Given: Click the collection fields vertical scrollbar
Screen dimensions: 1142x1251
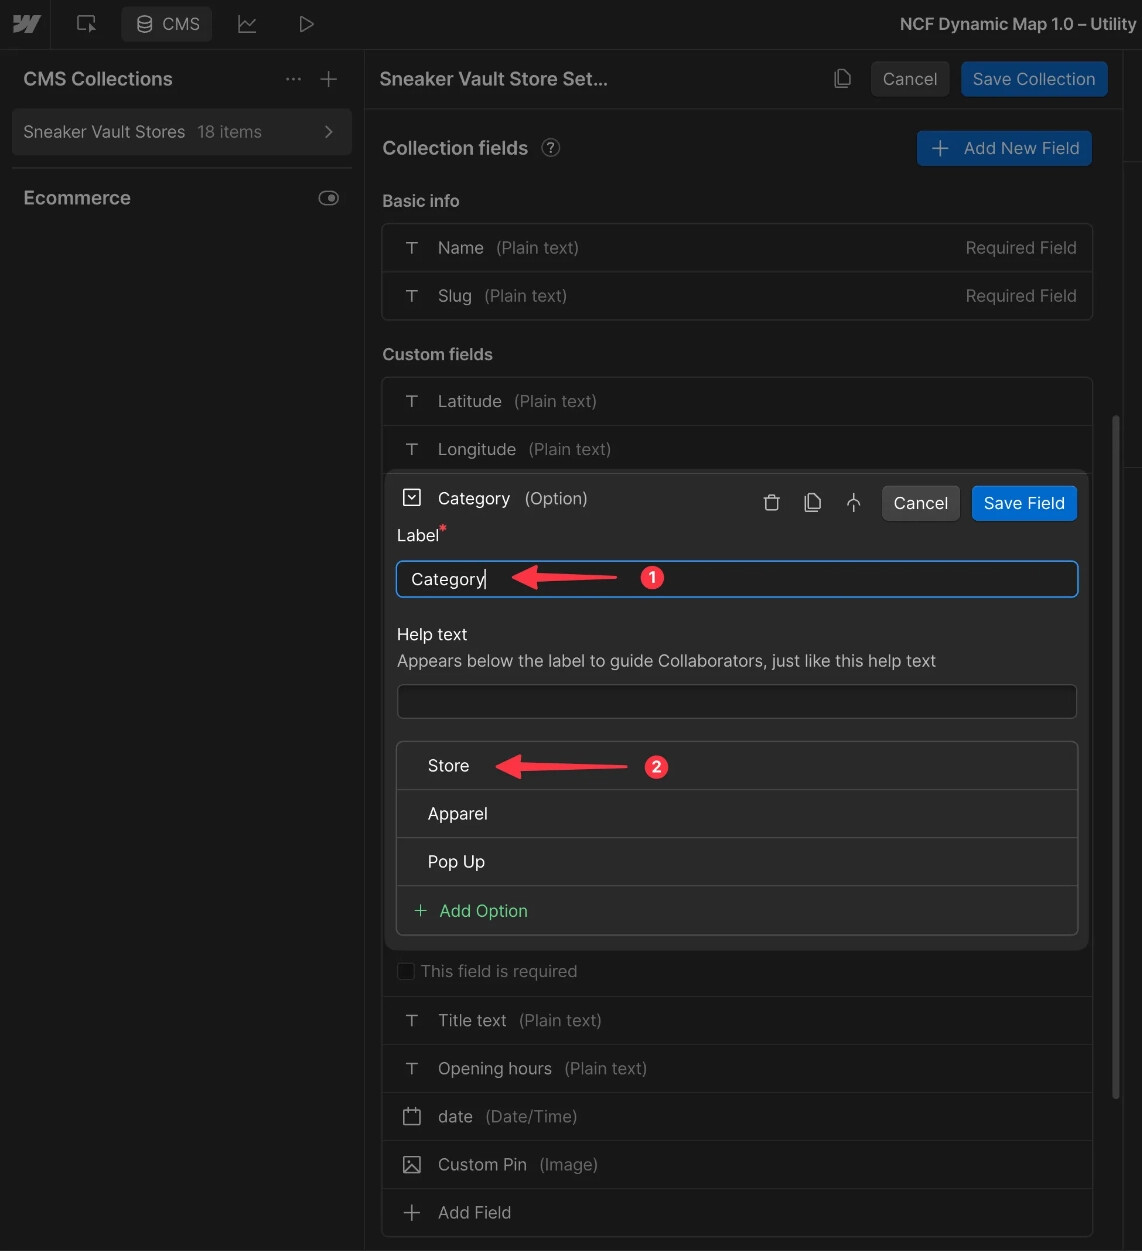Looking at the screenshot, I should [1116, 758].
